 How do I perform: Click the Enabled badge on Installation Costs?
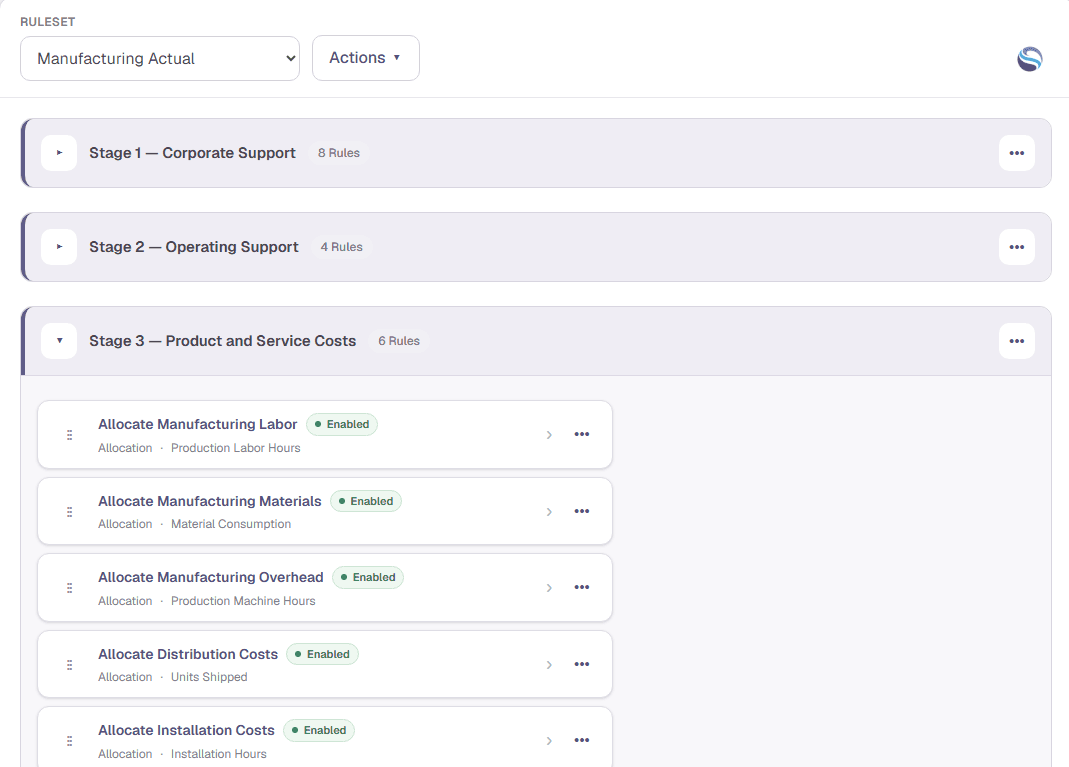(x=318, y=730)
